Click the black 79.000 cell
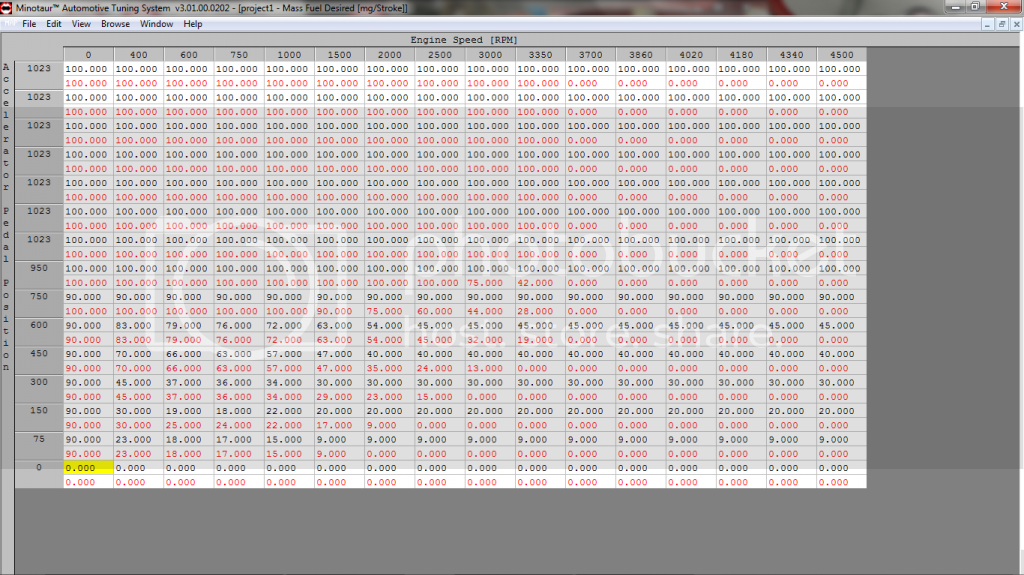 [189, 325]
